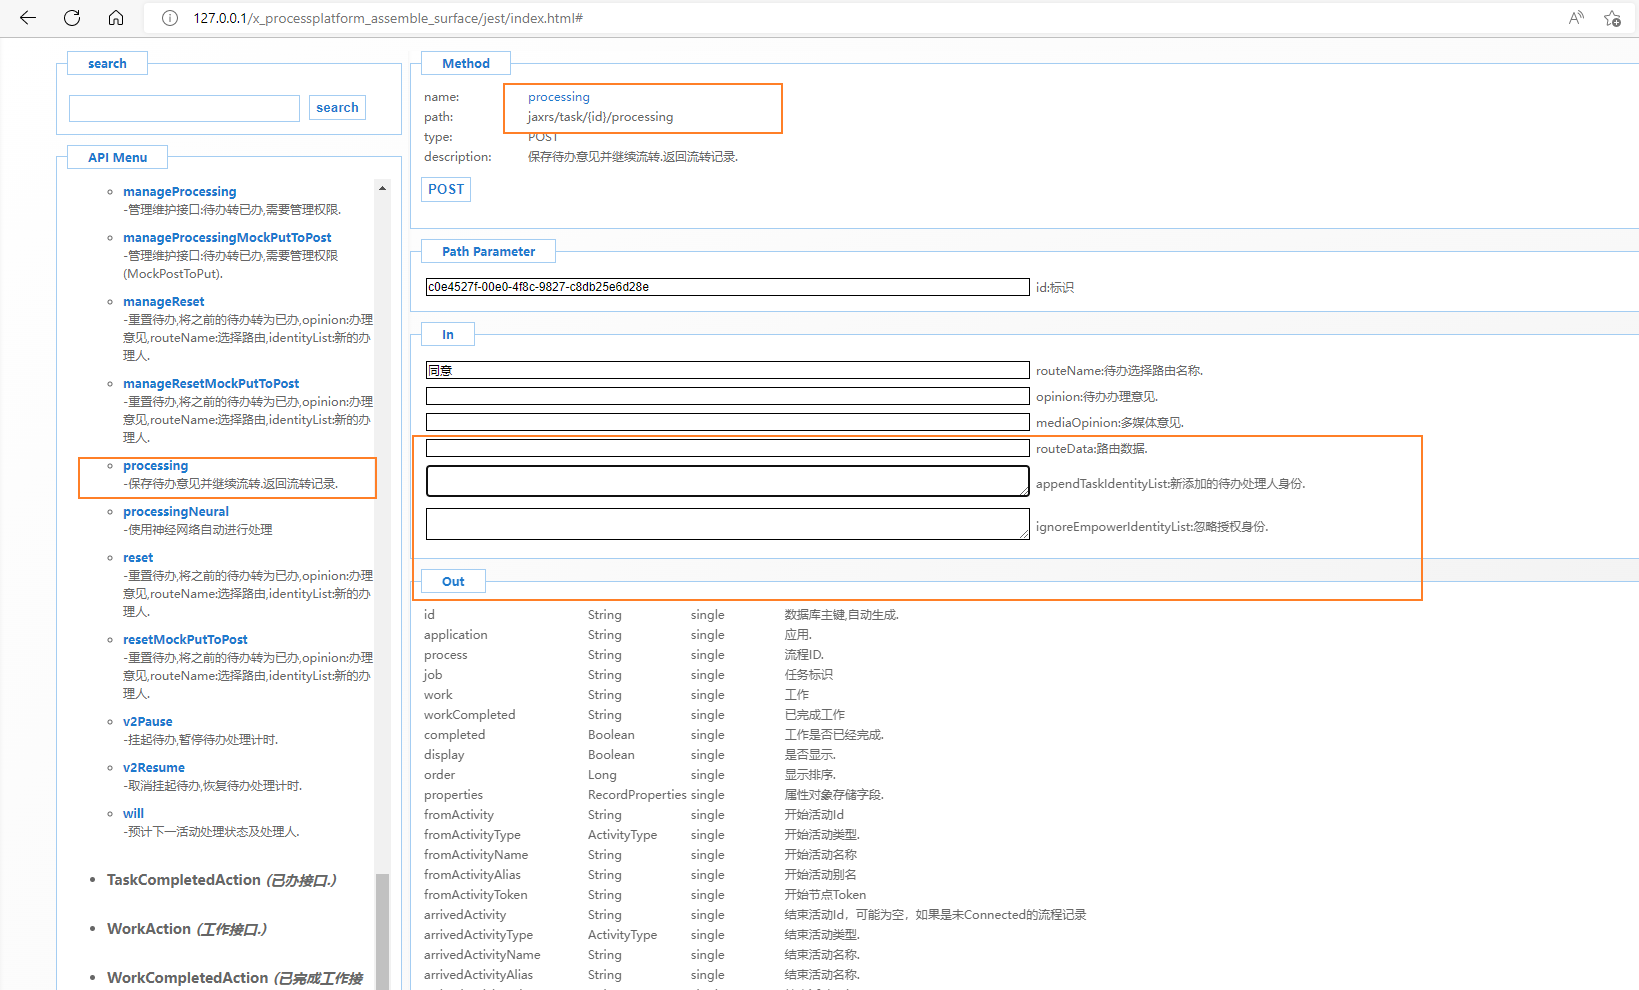The width and height of the screenshot is (1639, 990).
Task: Open the manageProcessing API link
Action: pos(179,191)
